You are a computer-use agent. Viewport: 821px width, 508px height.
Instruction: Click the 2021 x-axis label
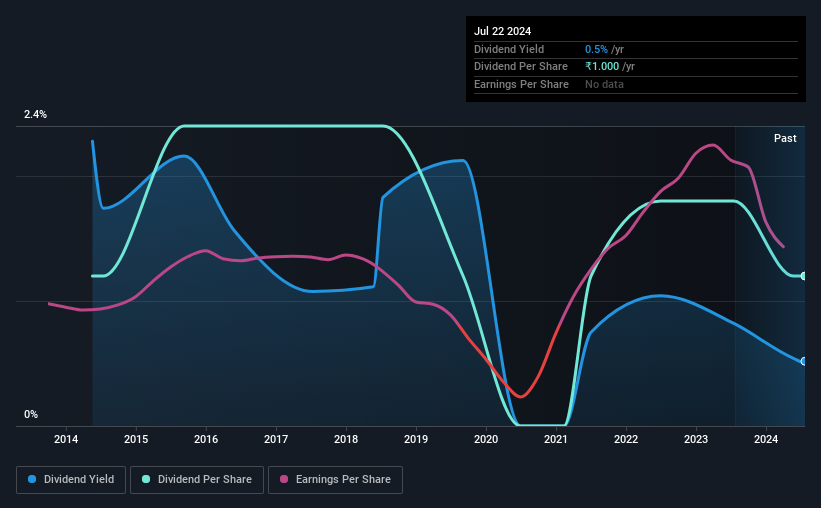[x=556, y=439]
